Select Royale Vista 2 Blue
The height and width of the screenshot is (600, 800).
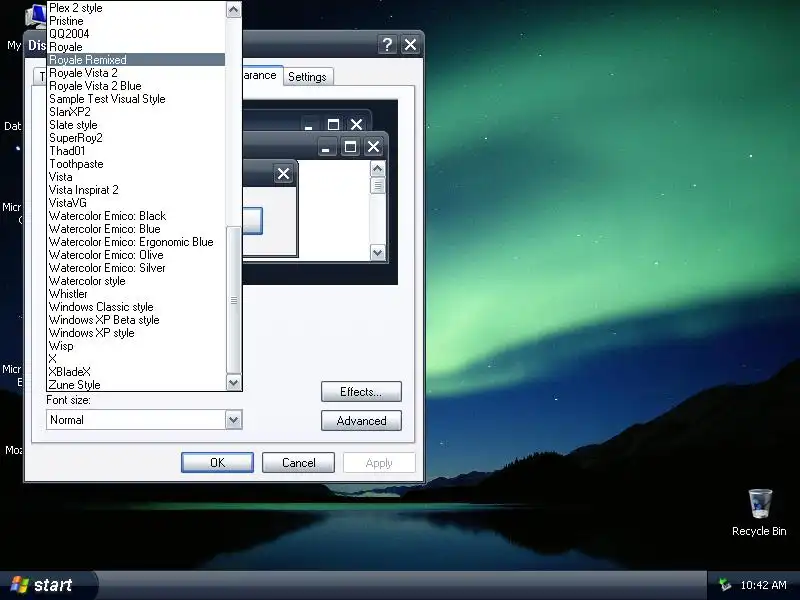click(136, 86)
